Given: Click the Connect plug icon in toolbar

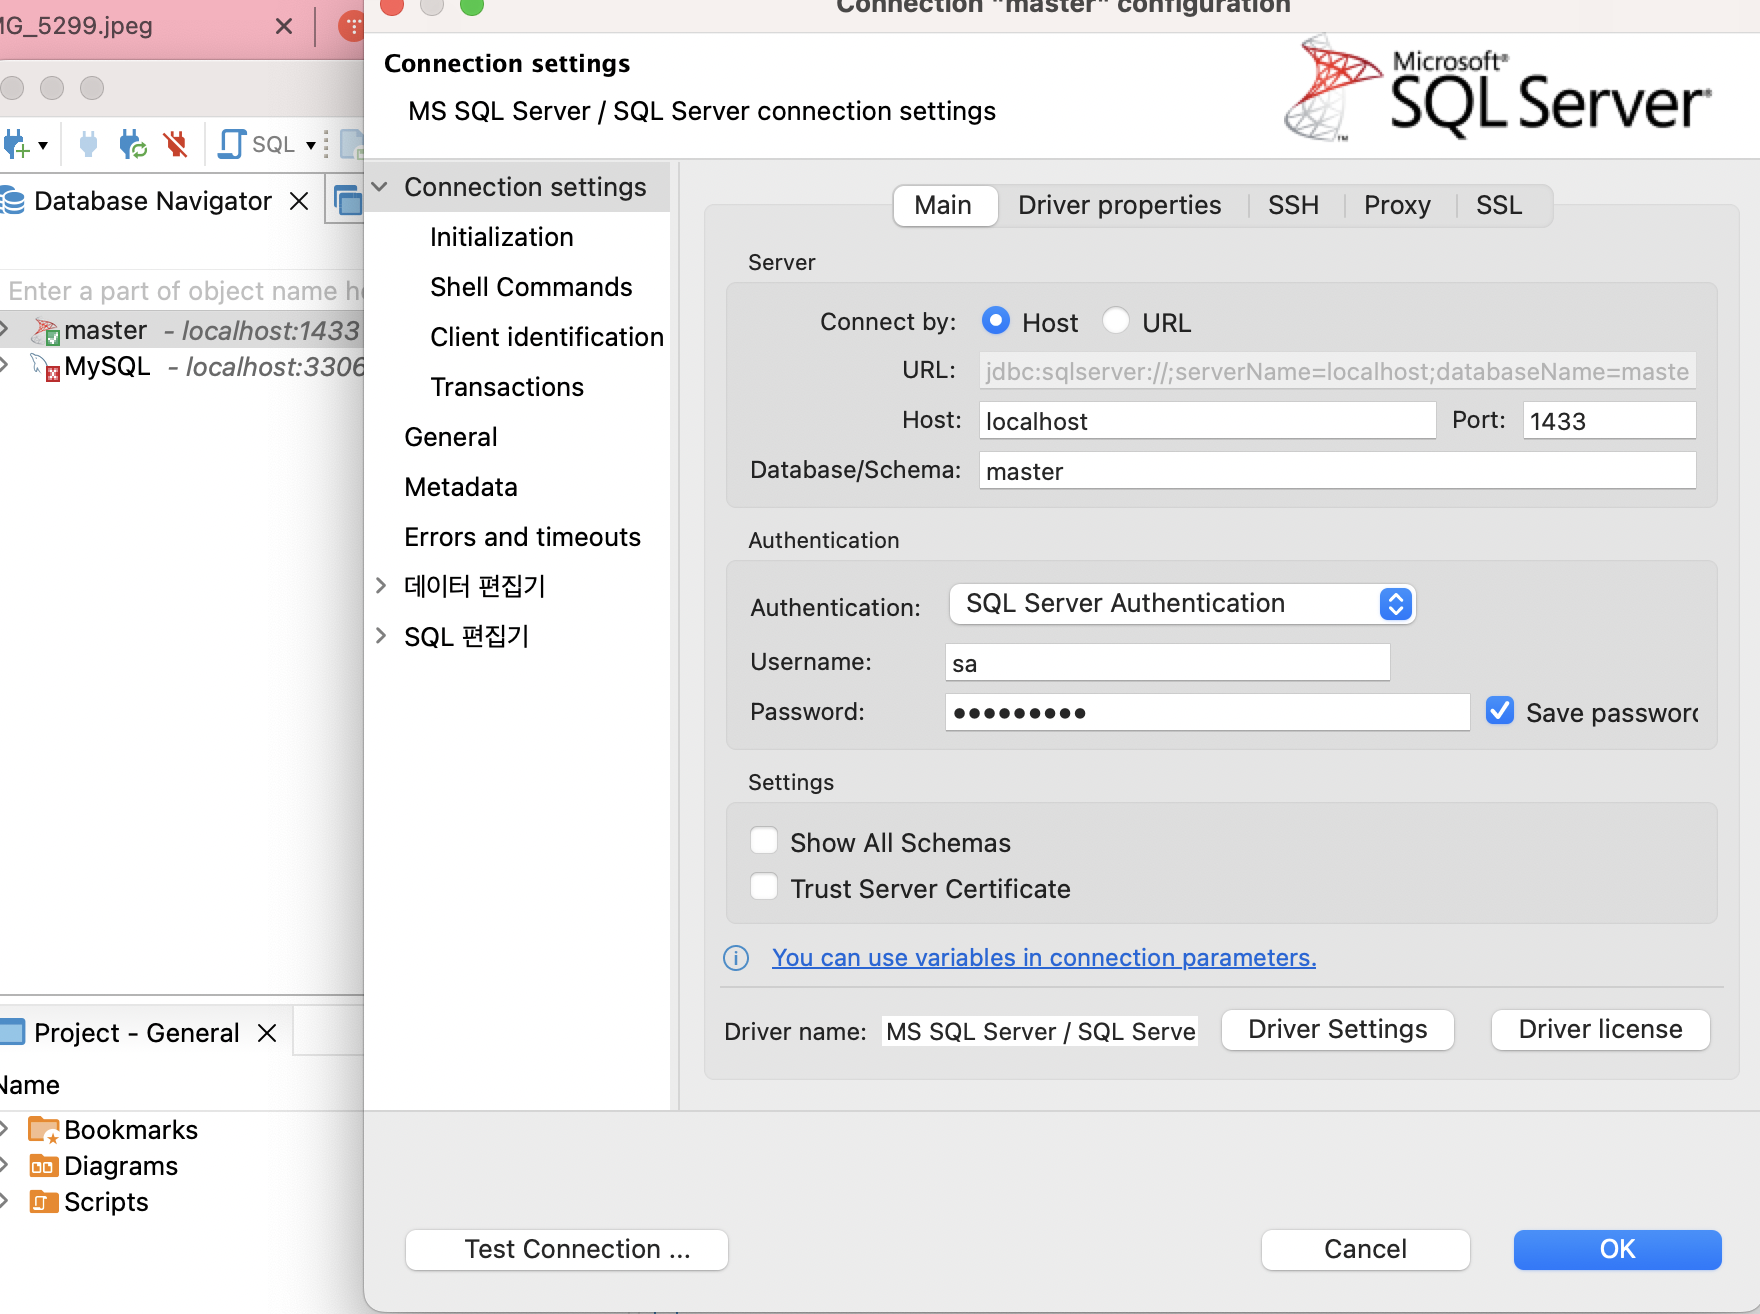Looking at the screenshot, I should 88,145.
